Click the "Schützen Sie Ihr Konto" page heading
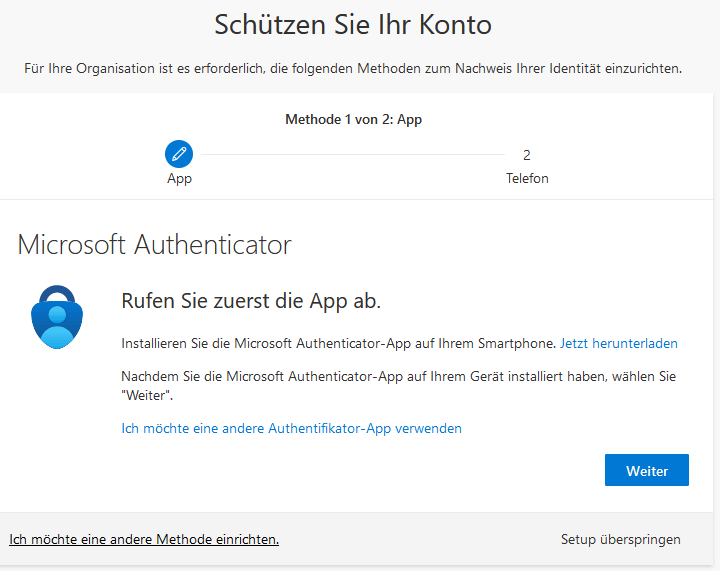The width and height of the screenshot is (720, 571). pos(353,24)
